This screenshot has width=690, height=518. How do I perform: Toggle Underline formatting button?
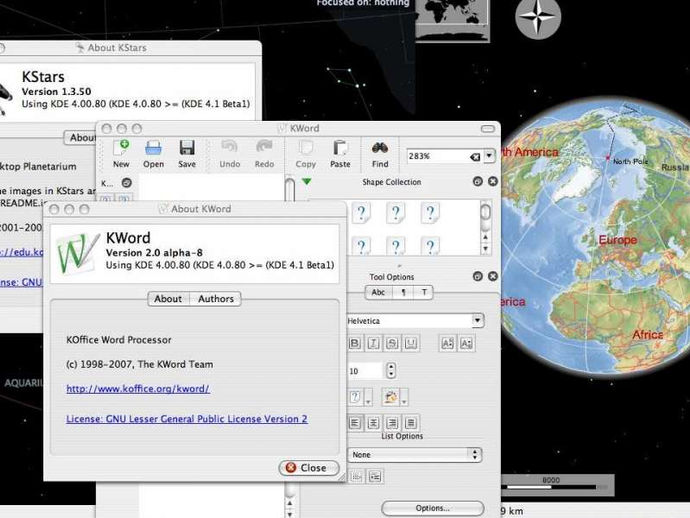point(411,343)
